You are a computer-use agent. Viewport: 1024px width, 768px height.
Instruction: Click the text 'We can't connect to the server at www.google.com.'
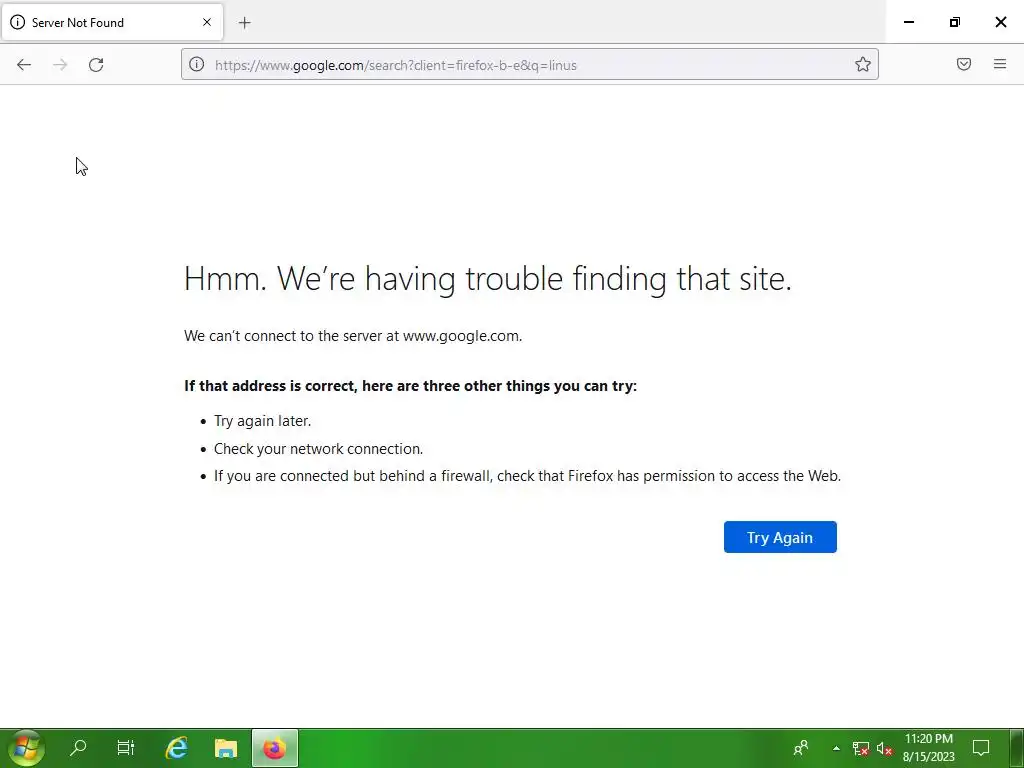353,336
